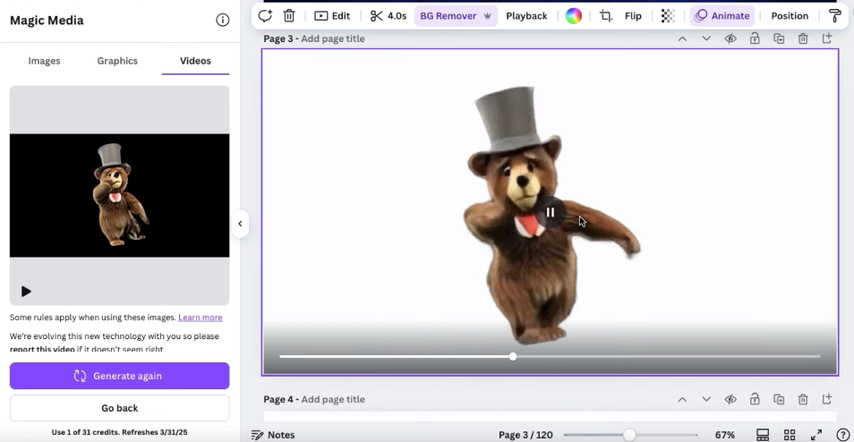This screenshot has width=854, height=442.
Task: Duplicate Page 3
Action: pyautogui.click(x=779, y=39)
